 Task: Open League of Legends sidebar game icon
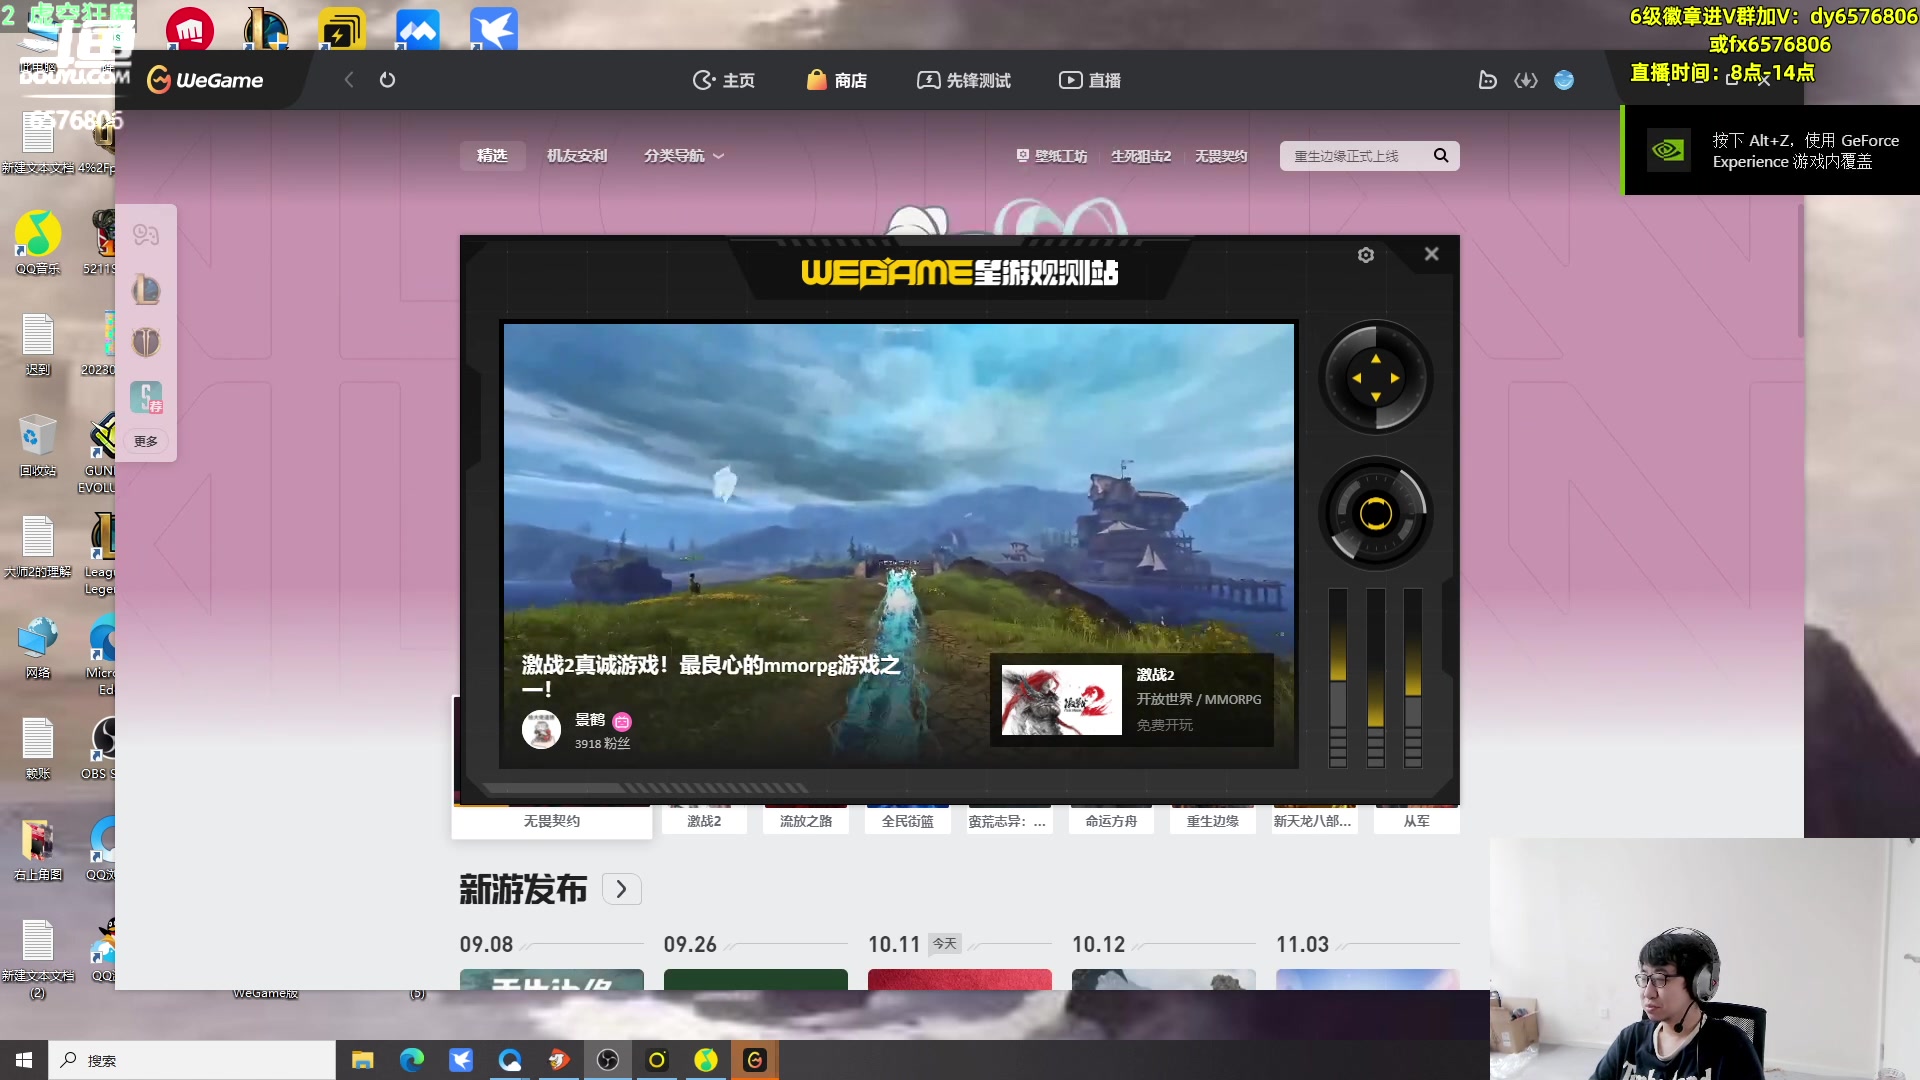(146, 290)
